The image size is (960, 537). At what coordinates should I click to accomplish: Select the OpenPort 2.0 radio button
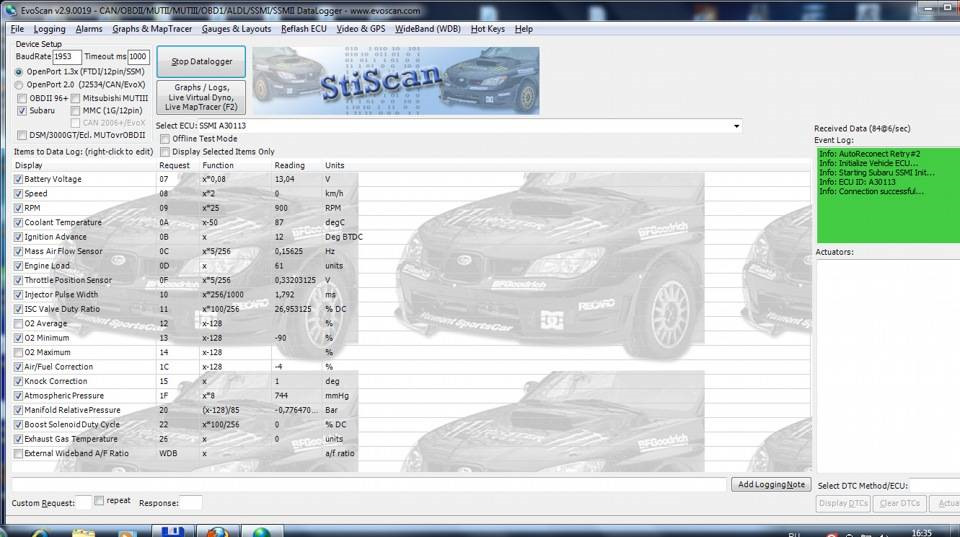(20, 85)
